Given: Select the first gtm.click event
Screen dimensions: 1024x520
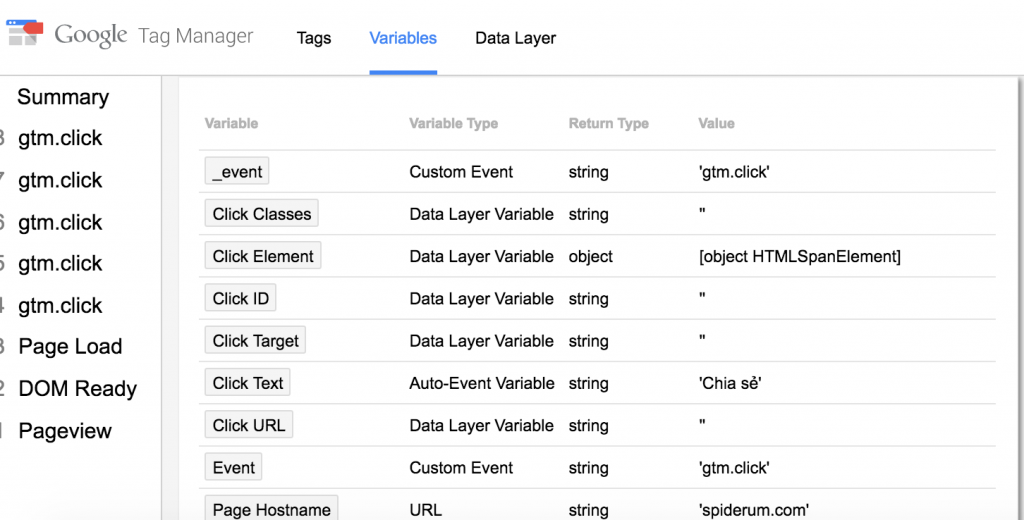Looking at the screenshot, I should pyautogui.click(x=60, y=138).
